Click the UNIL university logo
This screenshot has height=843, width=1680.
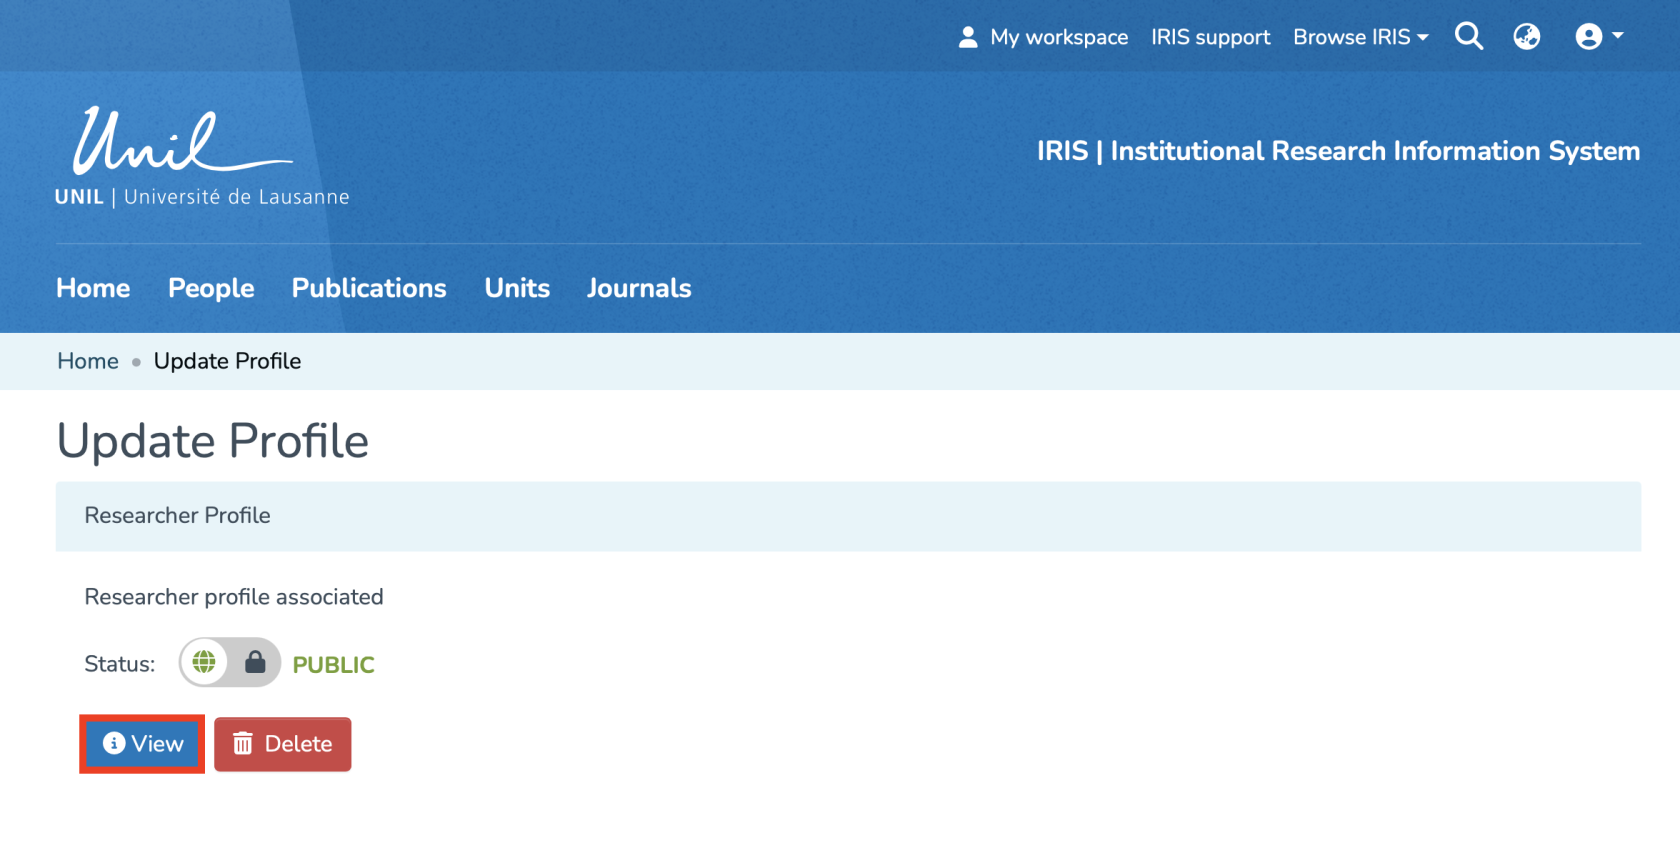[202, 157]
